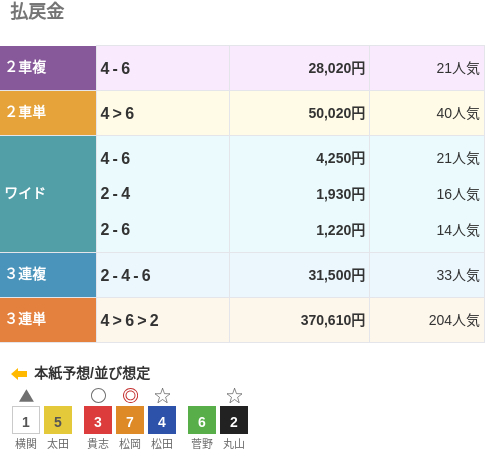Viewport: 485px width, 468px height.
Task: Click the triangle mark above racer 1
Action: (x=26, y=396)
